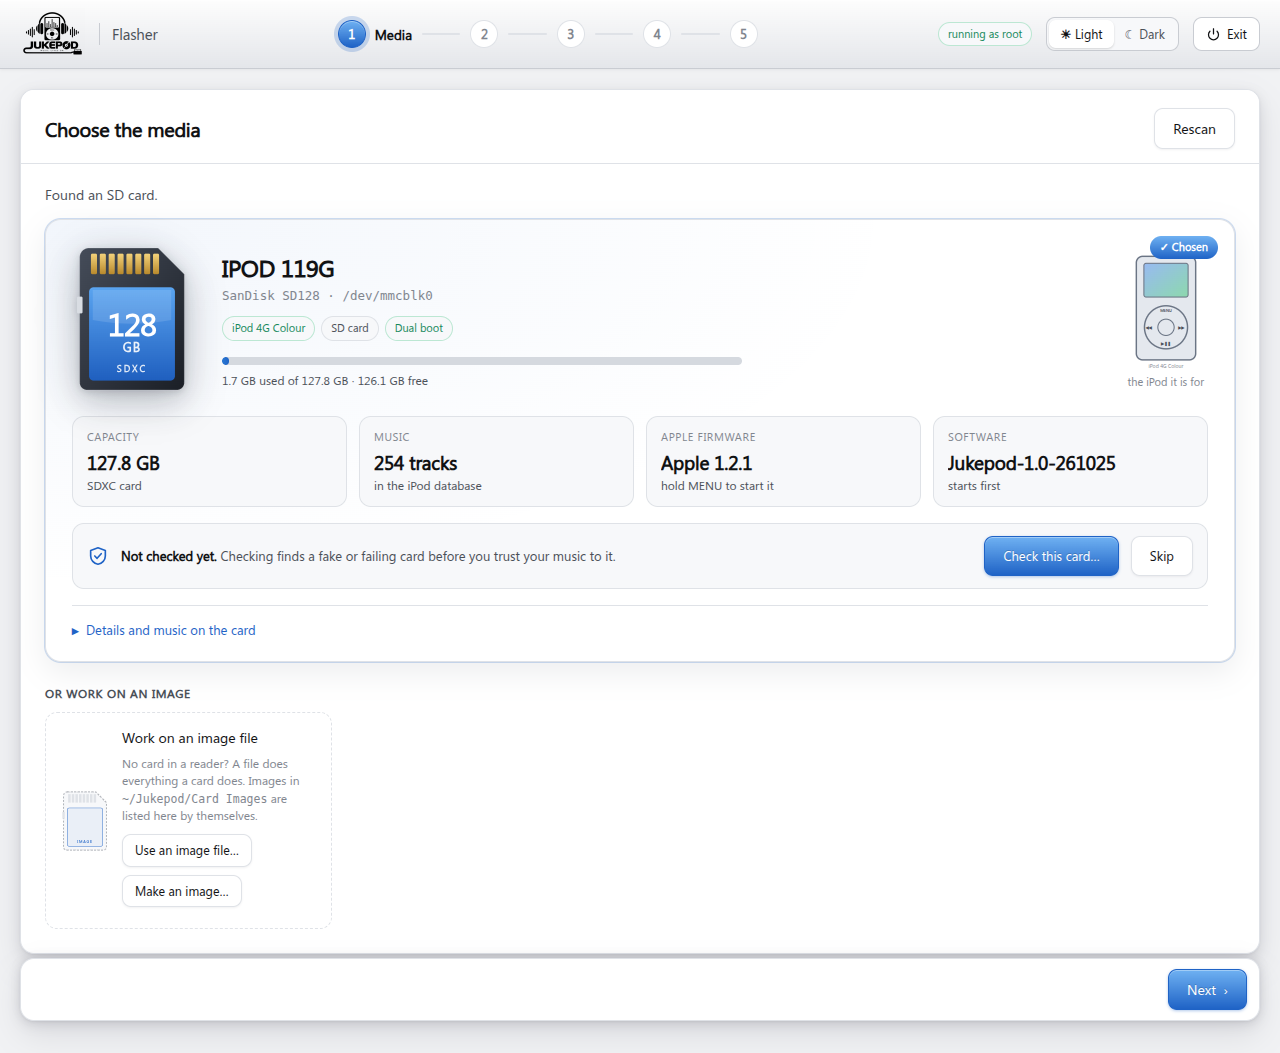Click the Software Jukepod-1.0-261025 tile
This screenshot has height=1053, width=1280.
coord(1070,461)
